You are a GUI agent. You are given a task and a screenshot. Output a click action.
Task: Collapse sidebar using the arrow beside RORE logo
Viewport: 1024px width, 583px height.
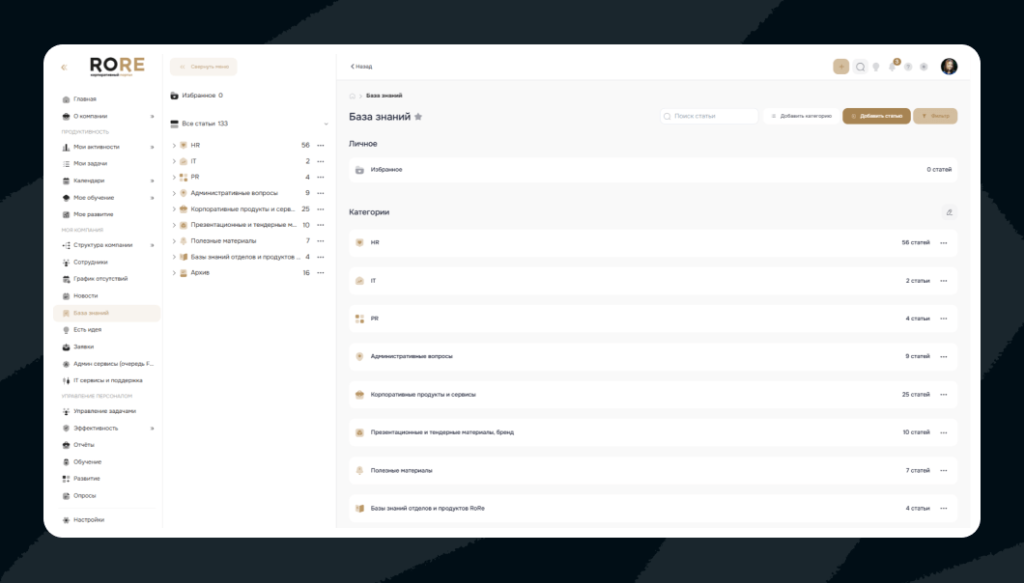click(64, 67)
